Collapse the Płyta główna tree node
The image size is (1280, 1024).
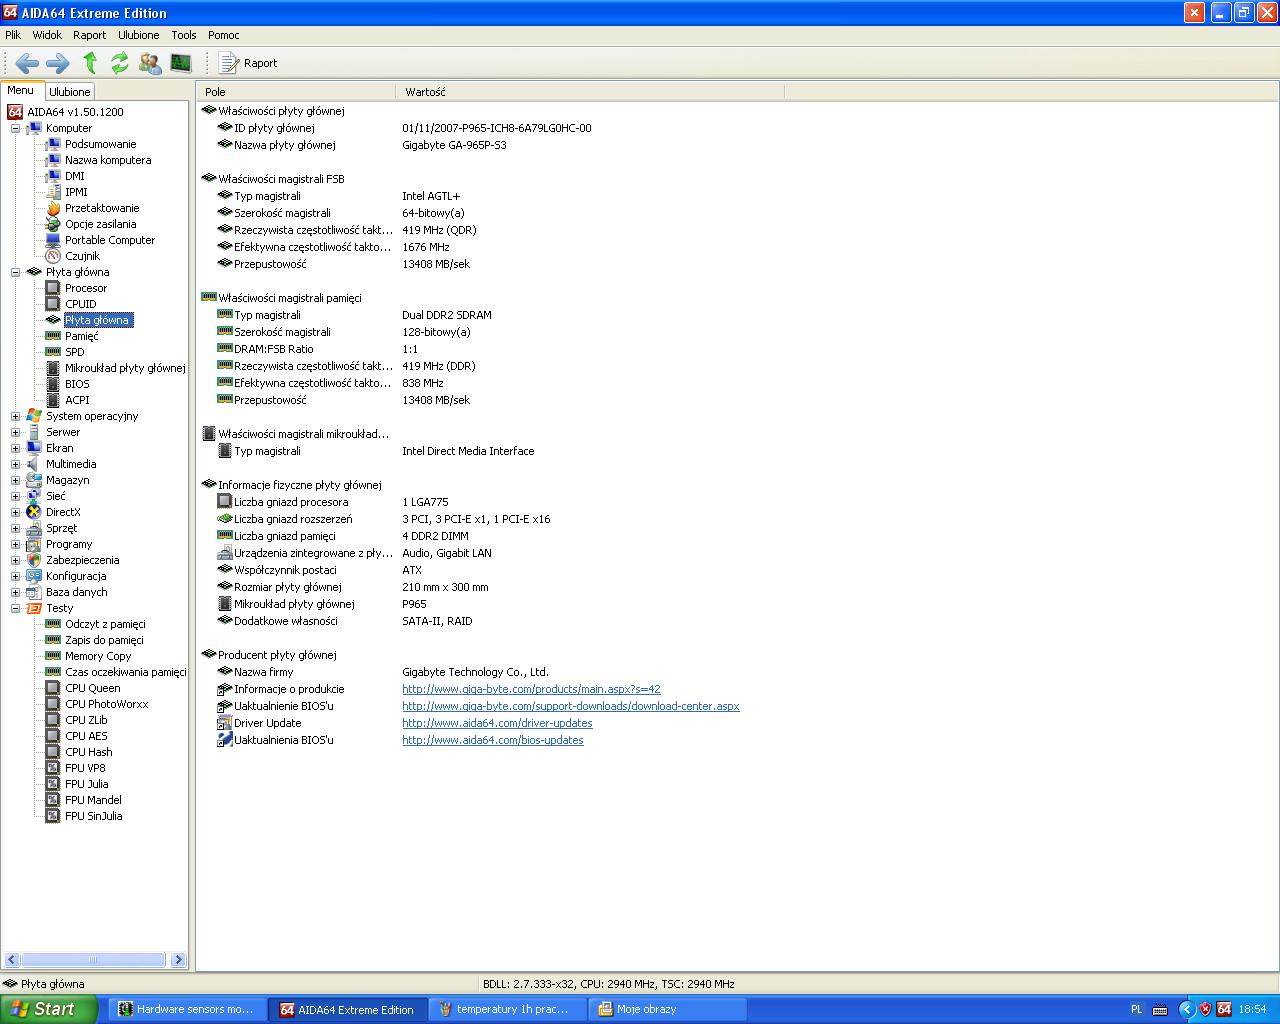[15, 272]
